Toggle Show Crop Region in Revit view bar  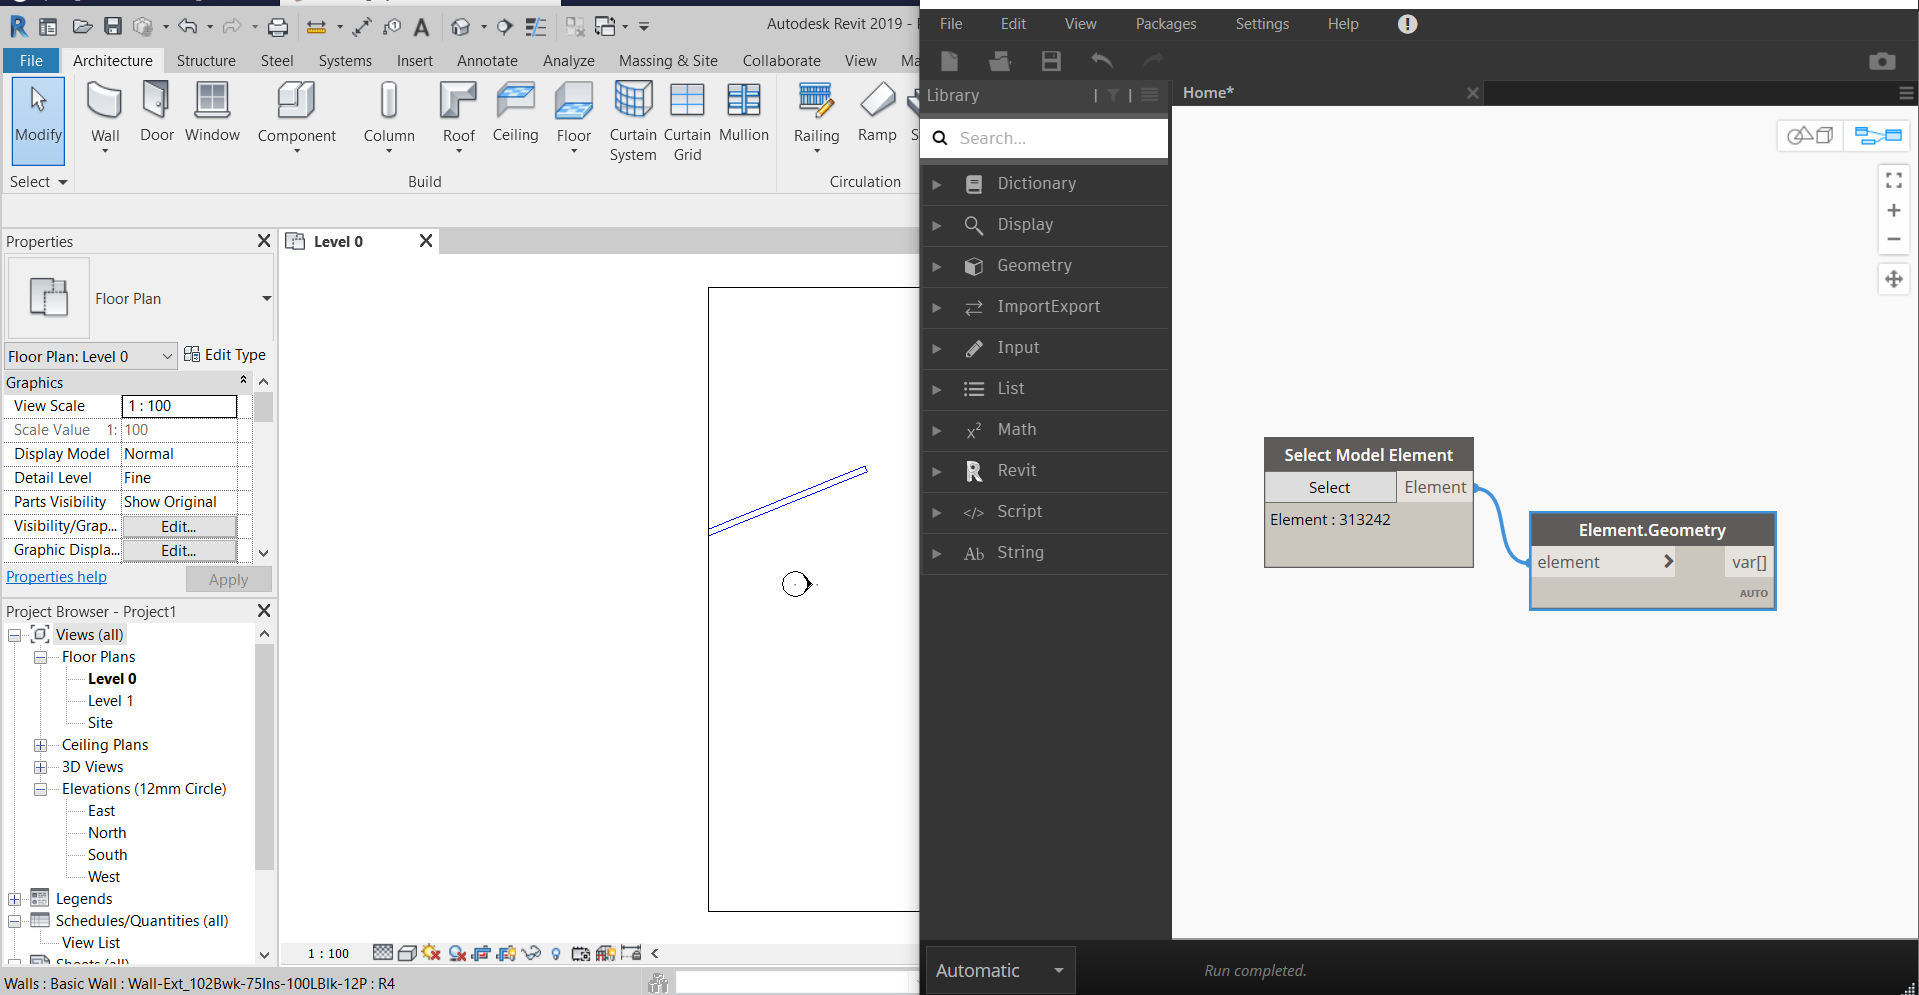click(506, 953)
